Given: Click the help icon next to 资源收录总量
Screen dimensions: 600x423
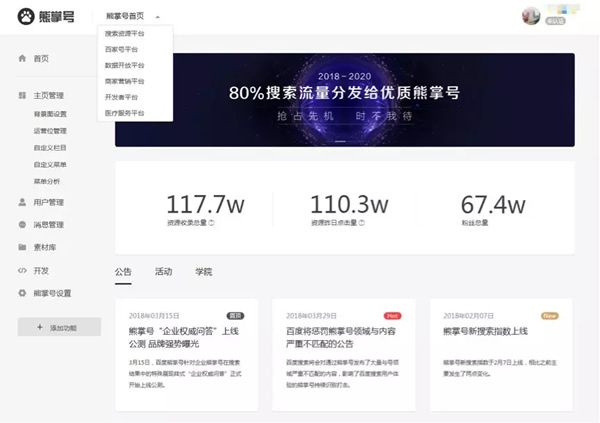Looking at the screenshot, I should coord(212,222).
